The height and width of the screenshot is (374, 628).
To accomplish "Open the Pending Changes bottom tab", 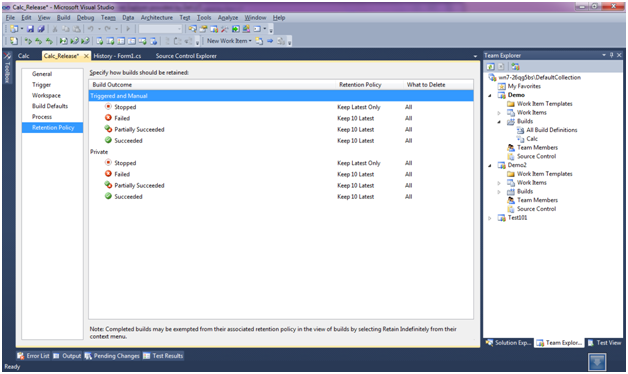I will point(112,356).
